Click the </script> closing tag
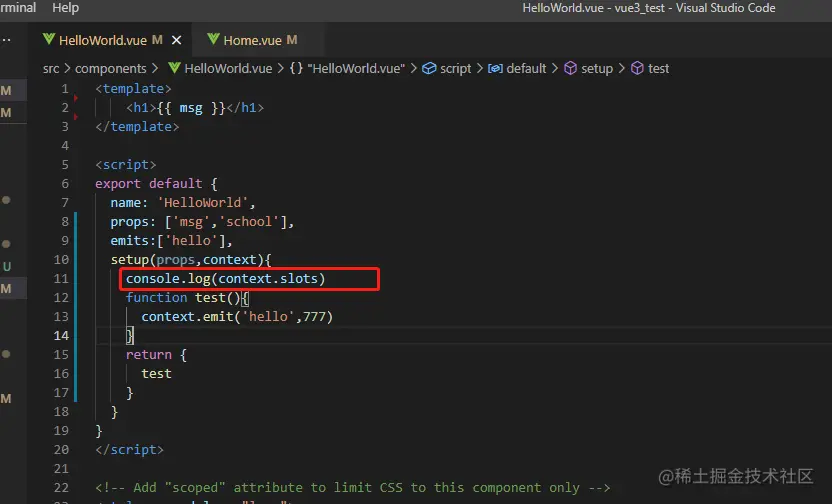The width and height of the screenshot is (832, 504). click(129, 450)
